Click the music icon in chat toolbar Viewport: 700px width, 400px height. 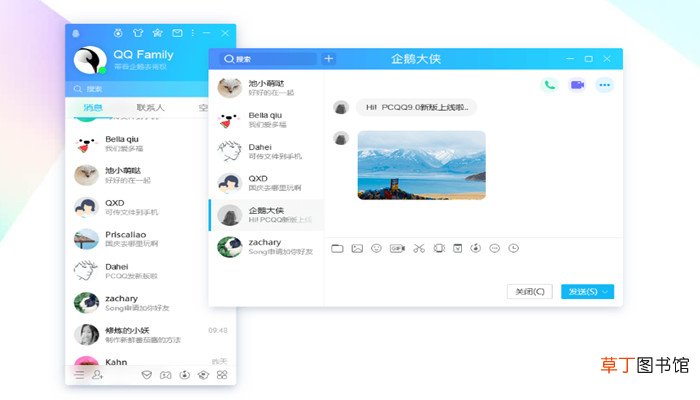coord(476,248)
